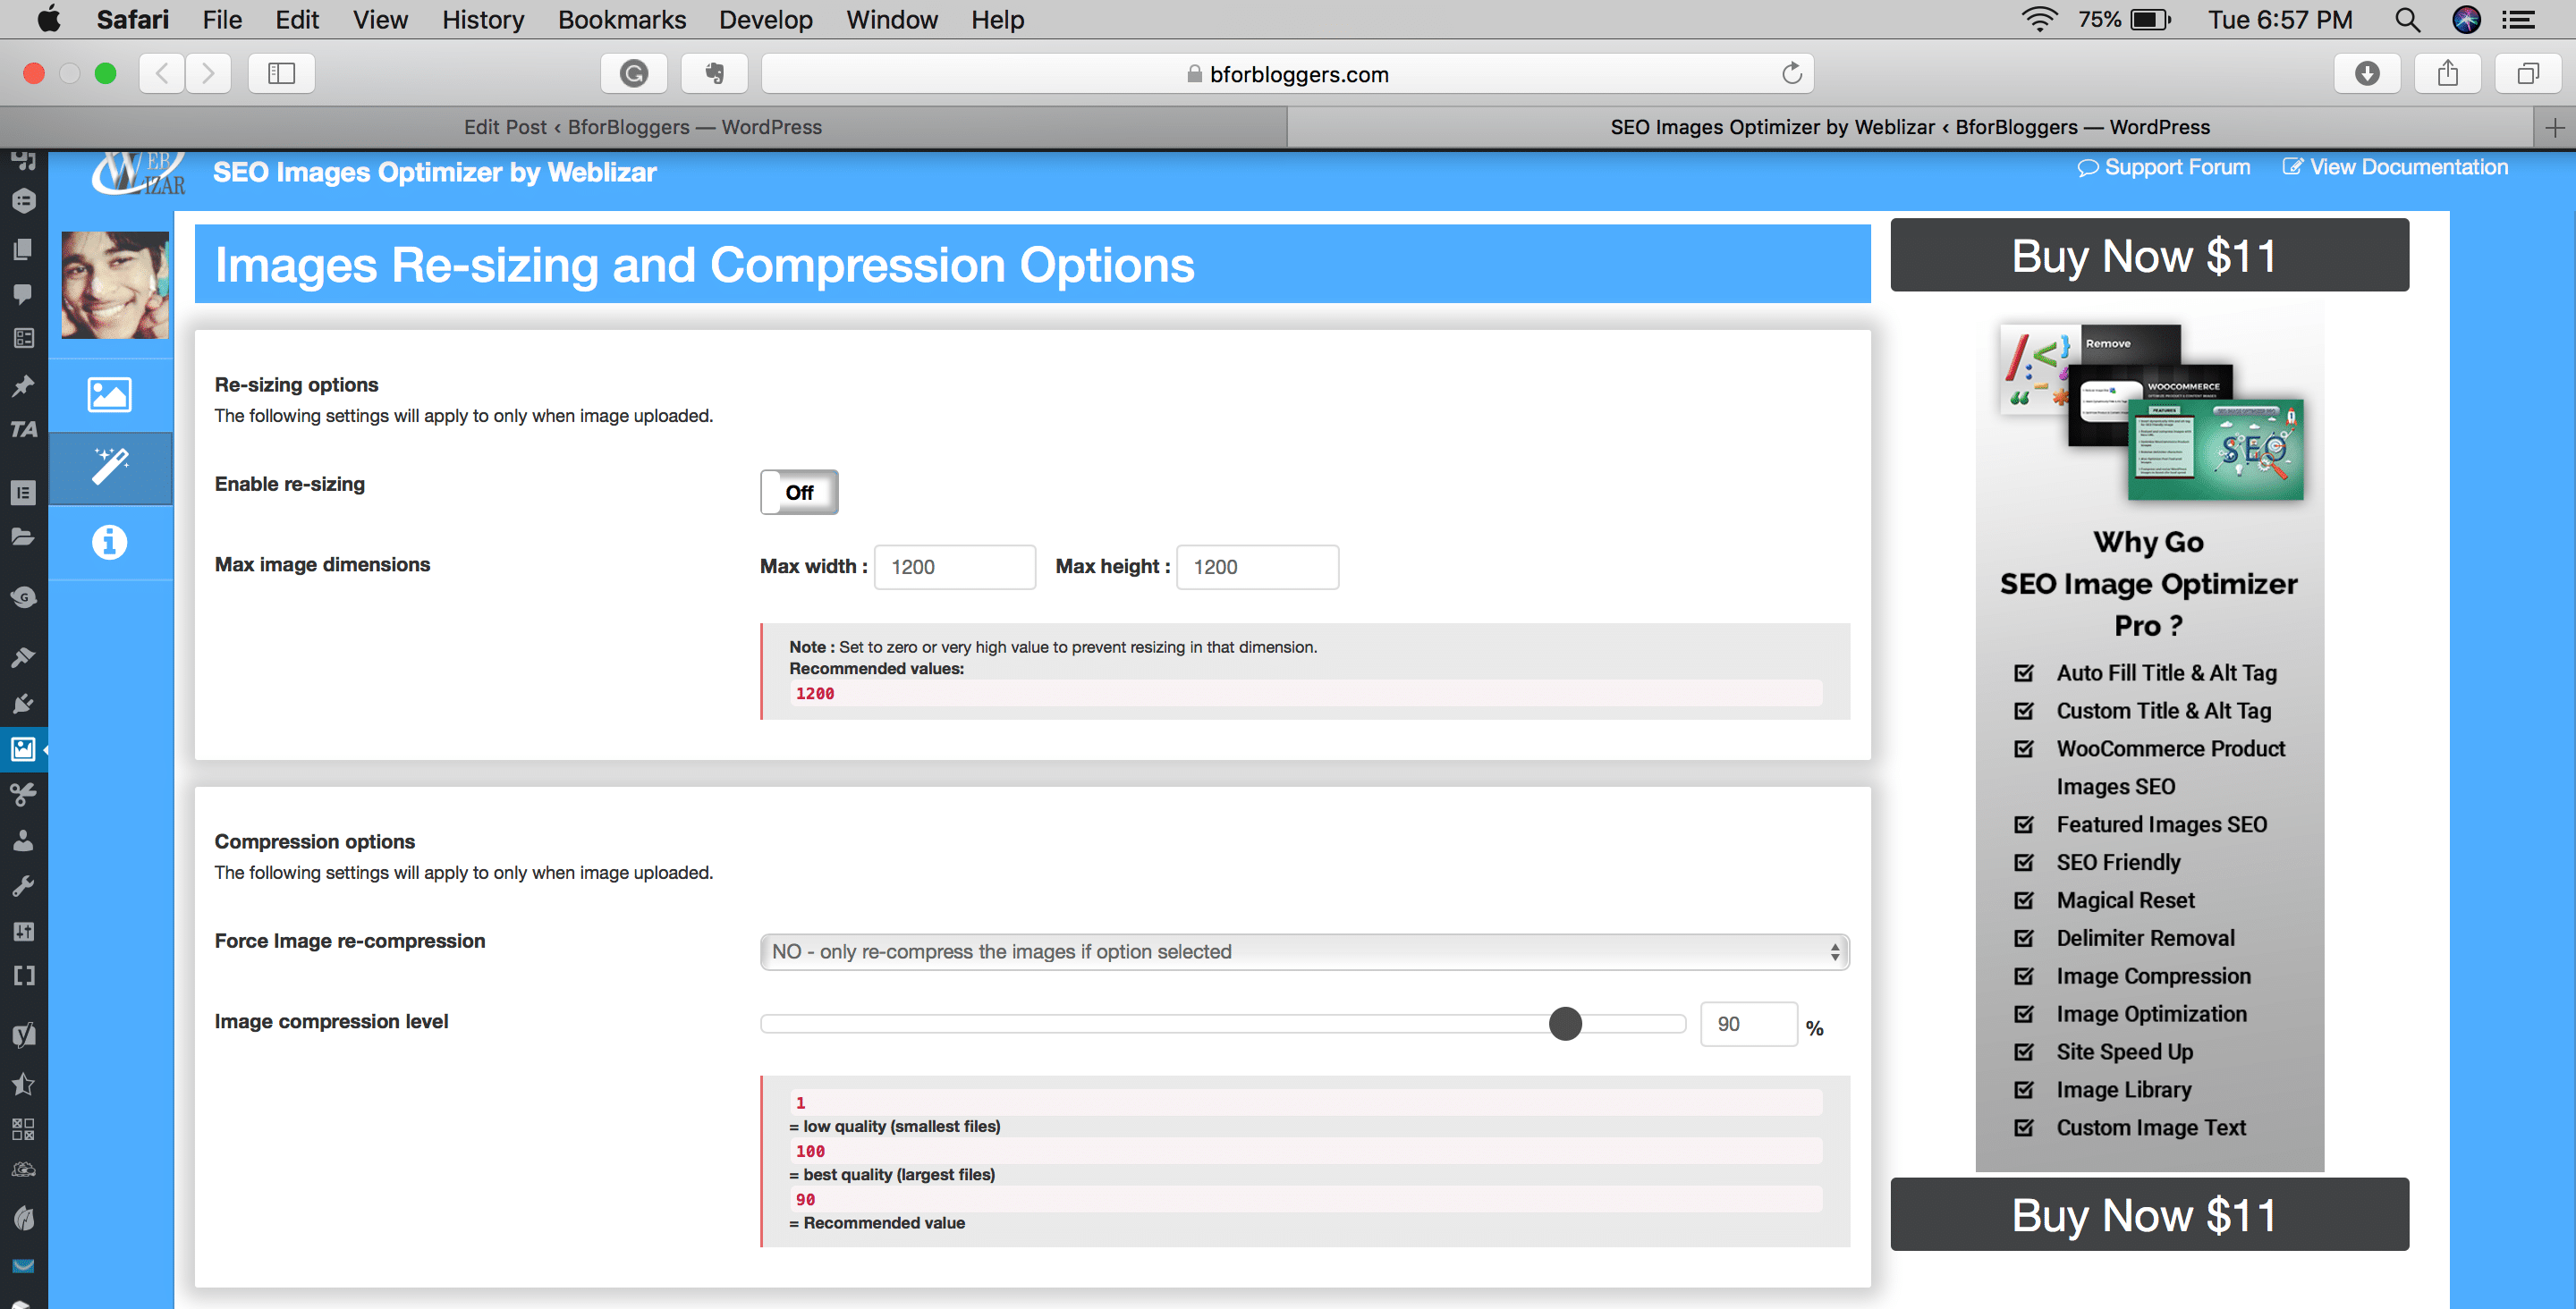Click the active SEO image optimizer sidebar icon
The image size is (2576, 1309).
coord(23,750)
